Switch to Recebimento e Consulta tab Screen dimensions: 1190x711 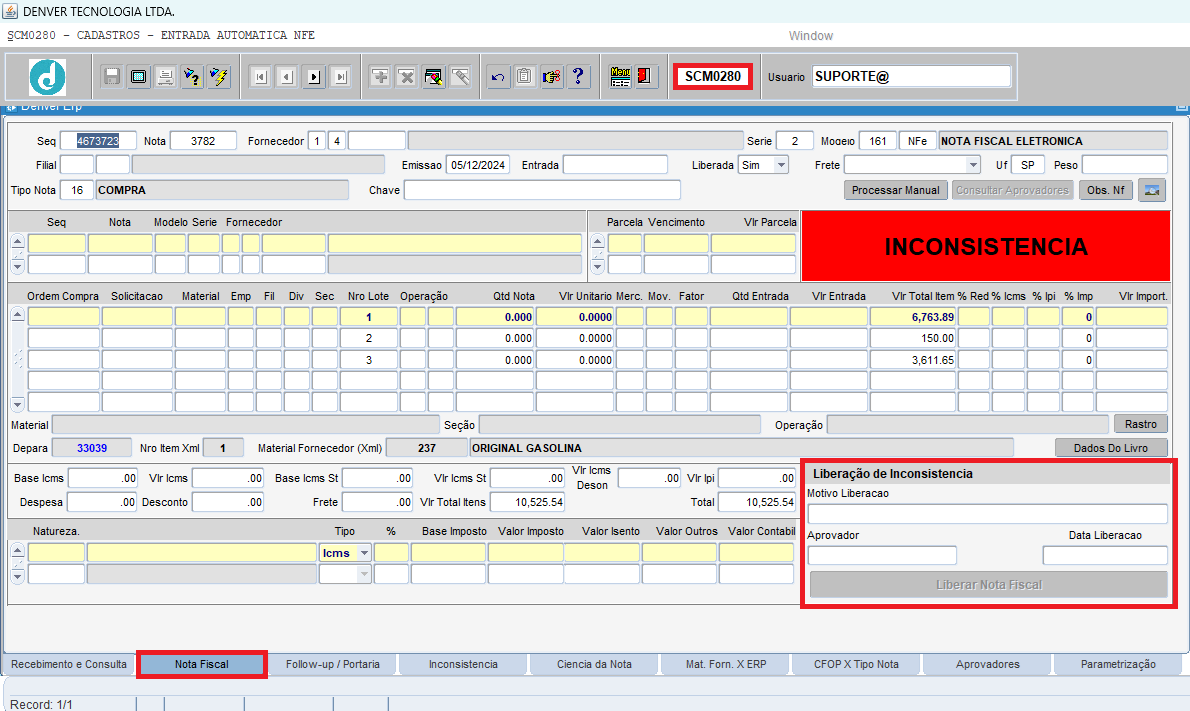tap(69, 665)
